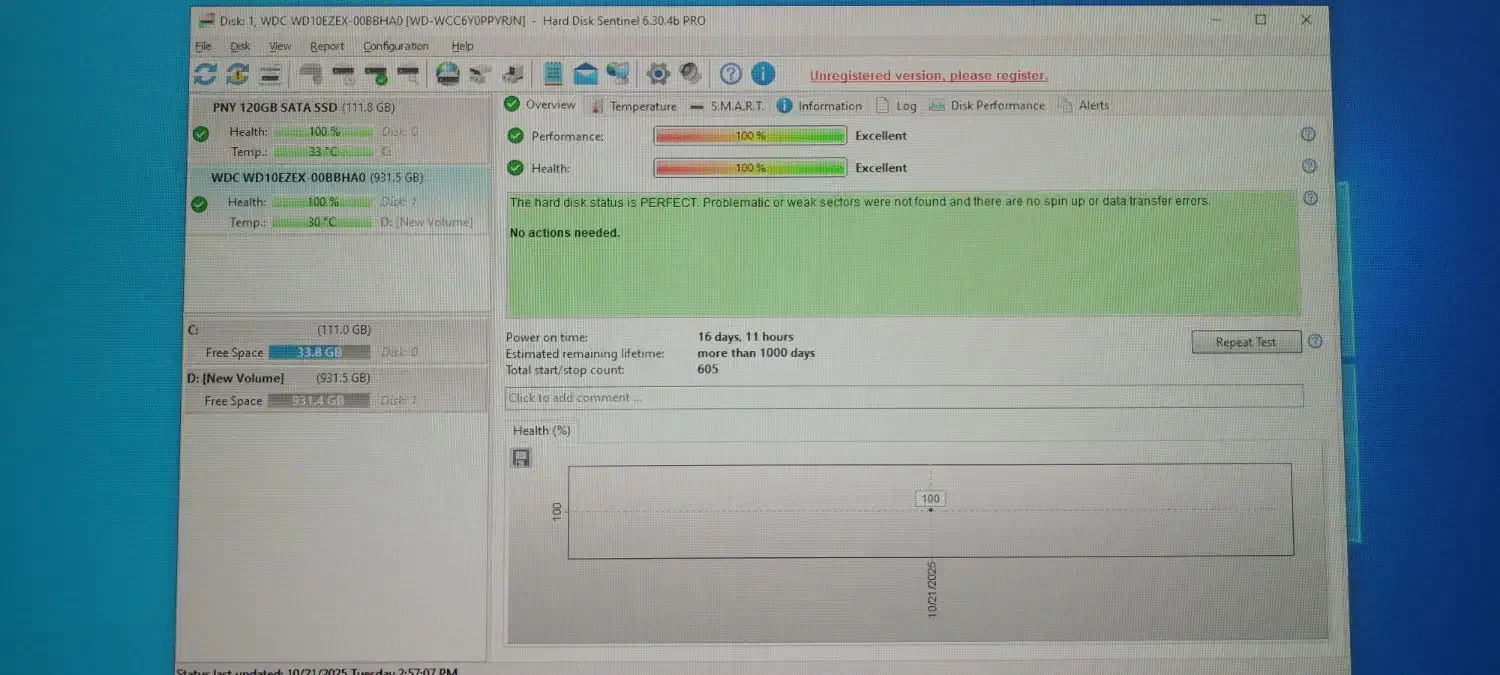Open the Disk menu
The image size is (1500, 675).
[x=240, y=46]
